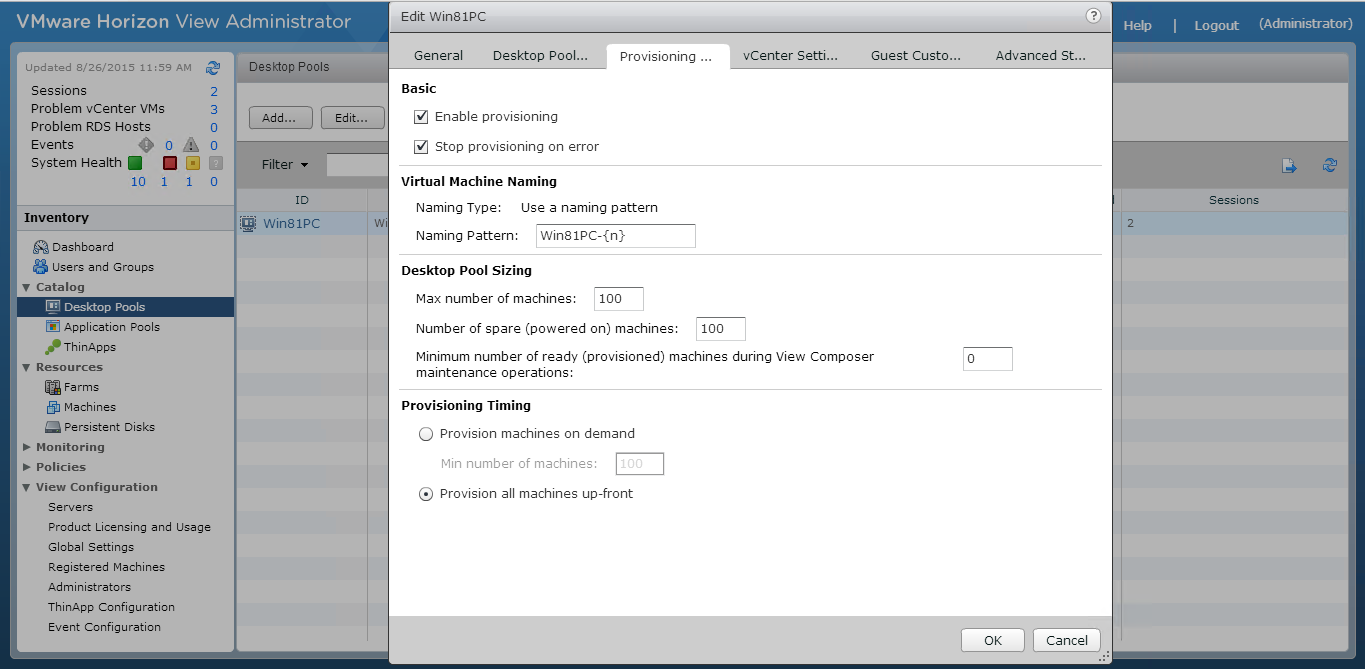Click into the Naming Pattern field

coord(616,236)
